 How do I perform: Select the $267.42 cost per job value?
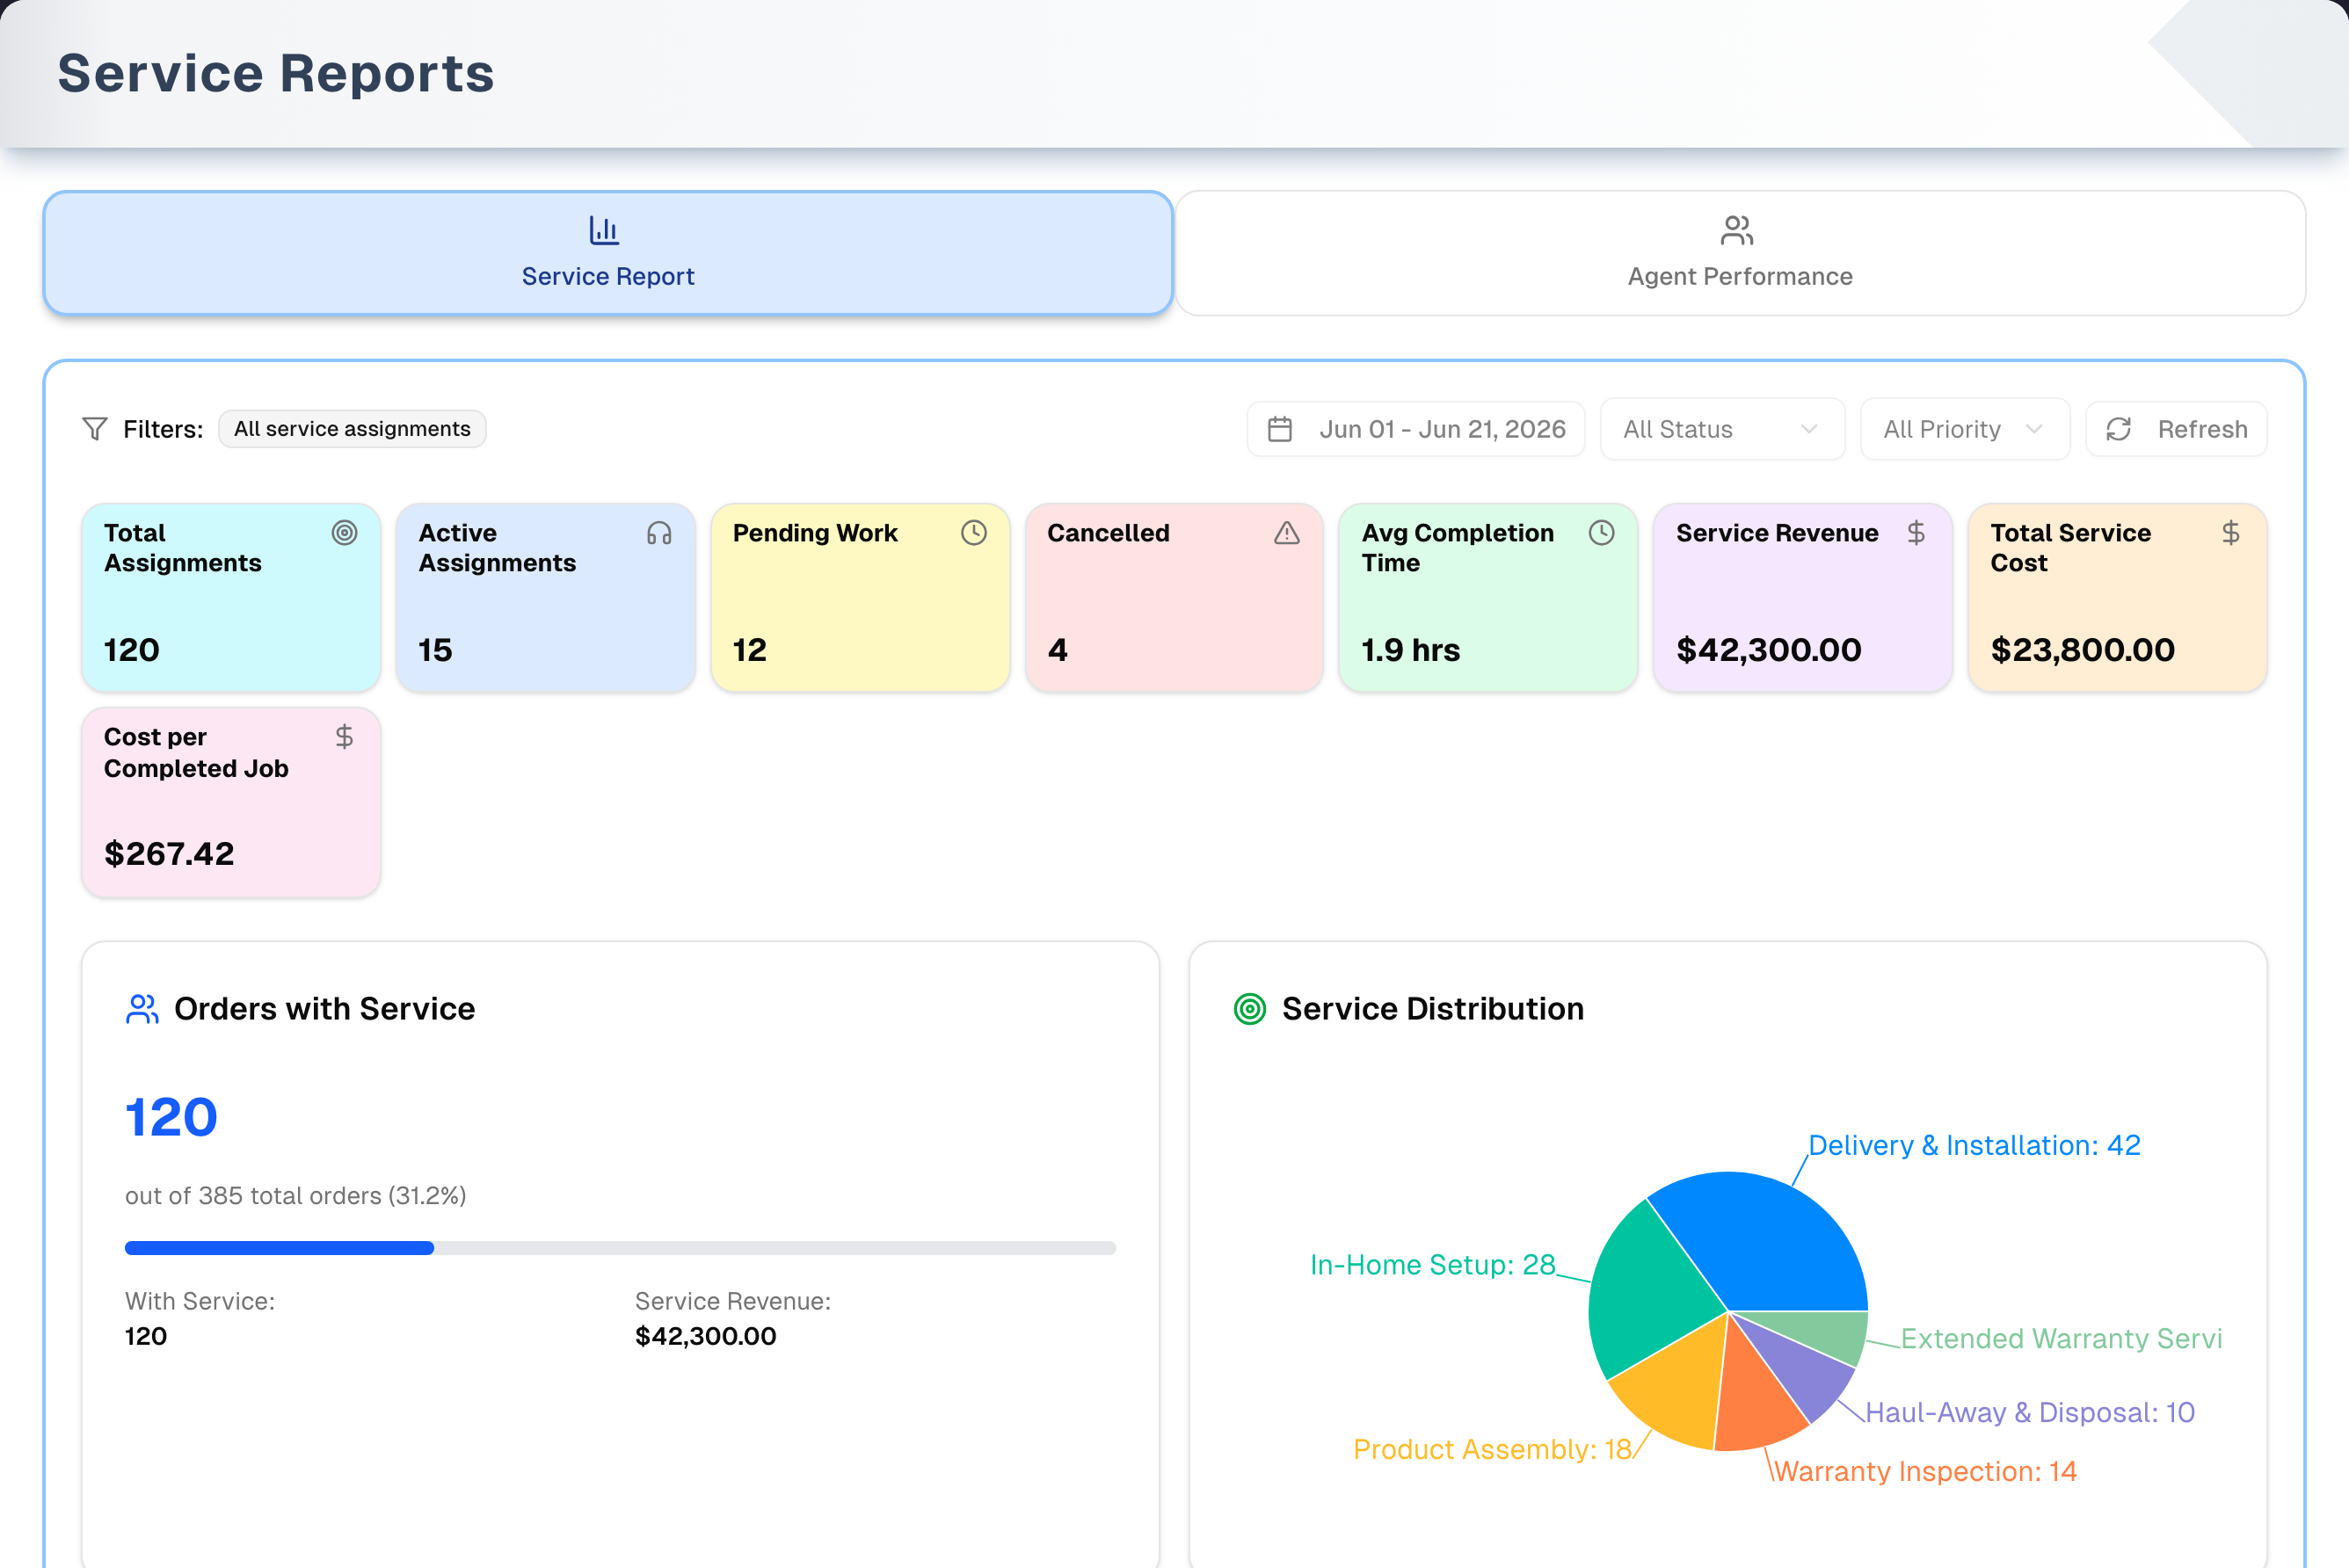(169, 854)
